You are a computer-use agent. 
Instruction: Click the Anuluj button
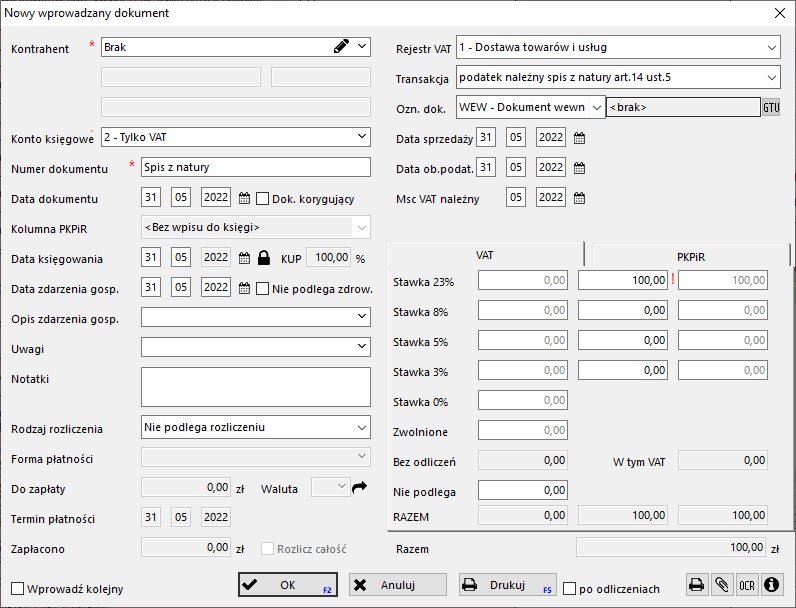(397, 585)
